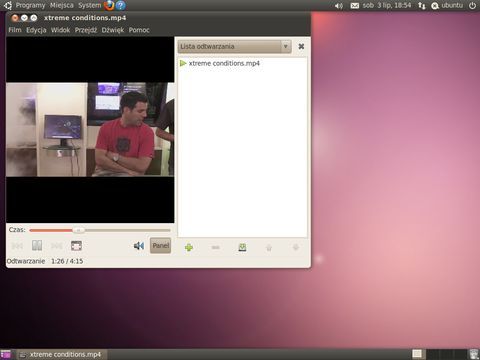This screenshot has height=360, width=480.
Task: Skip to next track button
Action: coord(57,246)
